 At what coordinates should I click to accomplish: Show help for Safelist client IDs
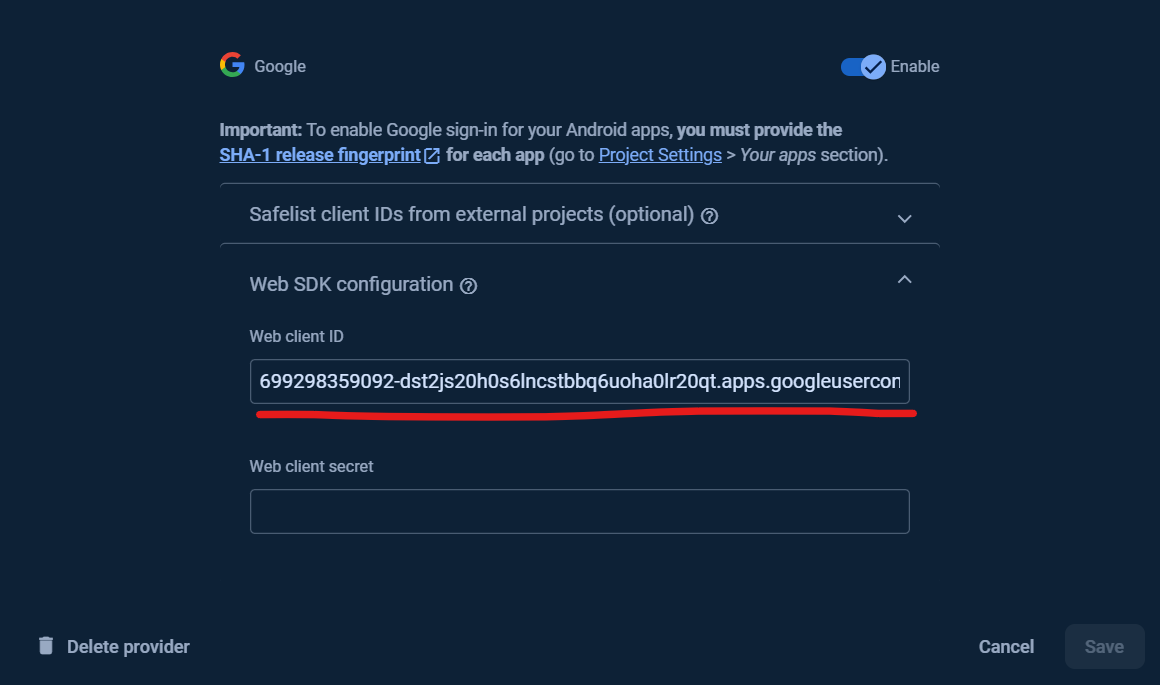click(710, 216)
